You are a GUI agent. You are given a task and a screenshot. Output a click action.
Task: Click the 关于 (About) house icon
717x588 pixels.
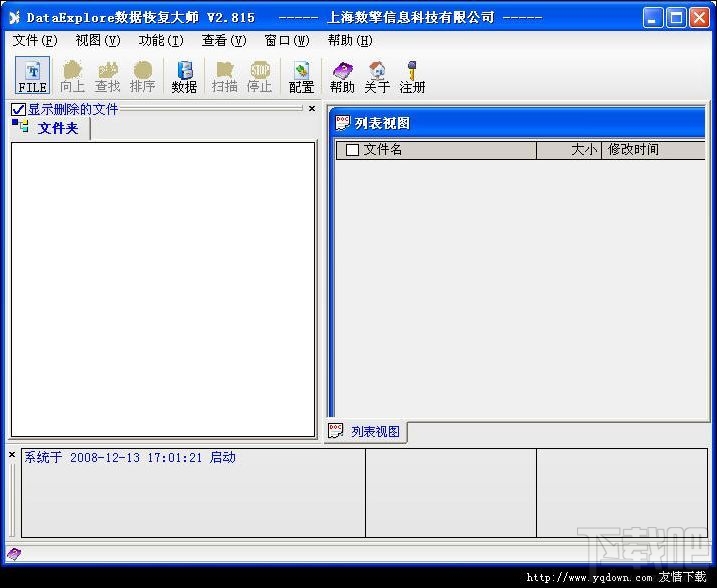tap(377, 77)
